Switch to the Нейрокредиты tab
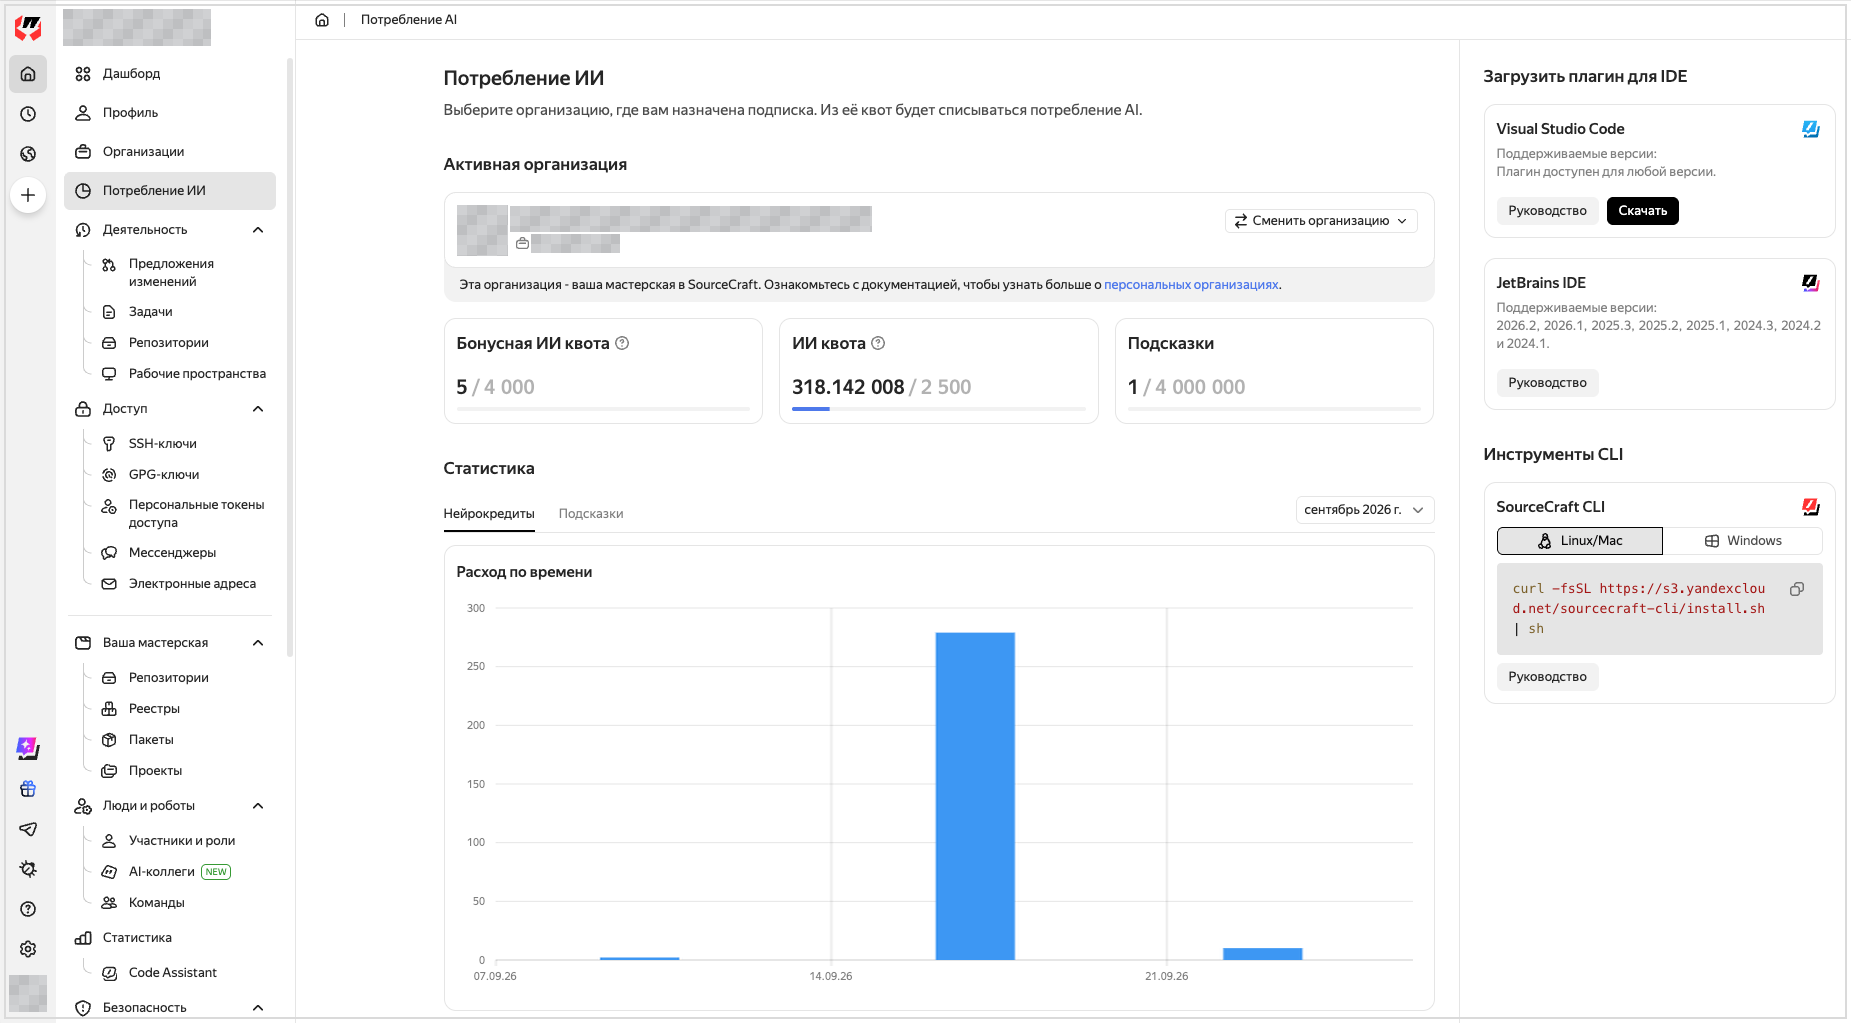Image resolution: width=1851 pixels, height=1023 pixels. point(489,514)
